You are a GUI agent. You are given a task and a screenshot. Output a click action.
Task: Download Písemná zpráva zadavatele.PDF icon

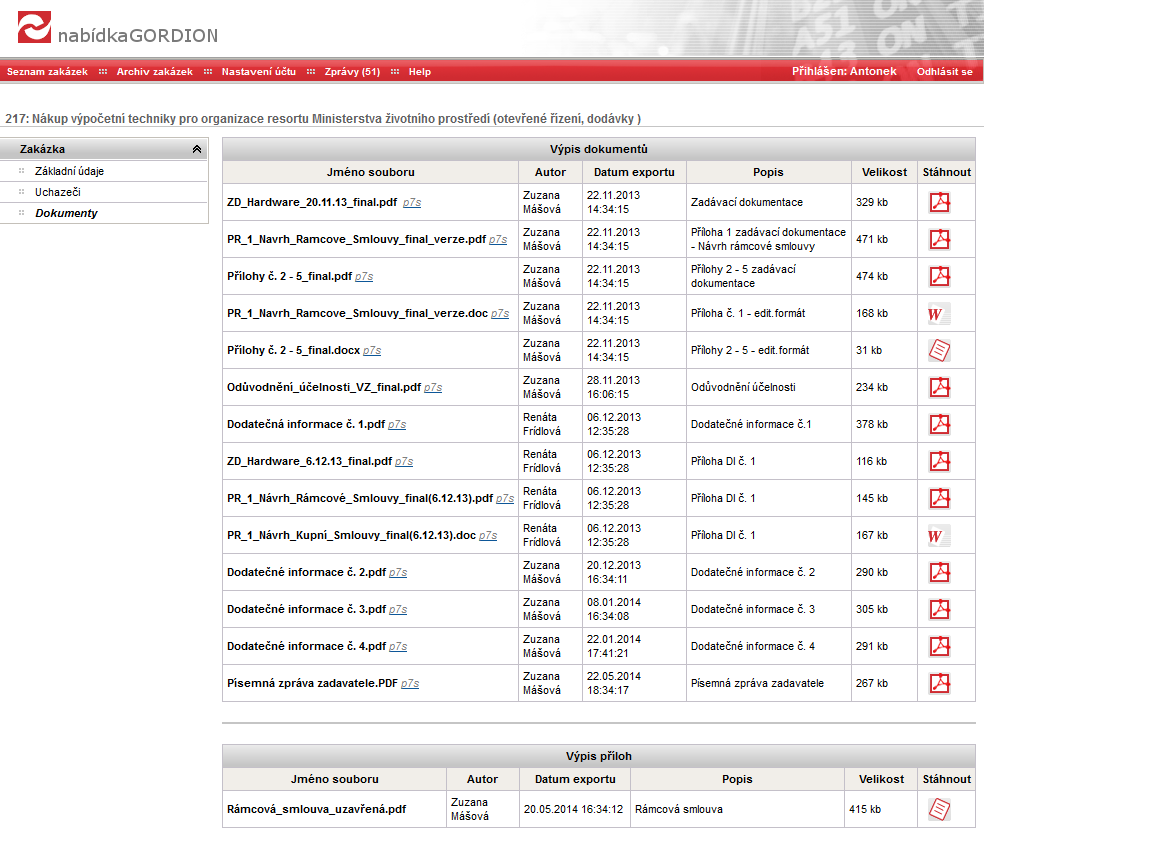point(939,683)
